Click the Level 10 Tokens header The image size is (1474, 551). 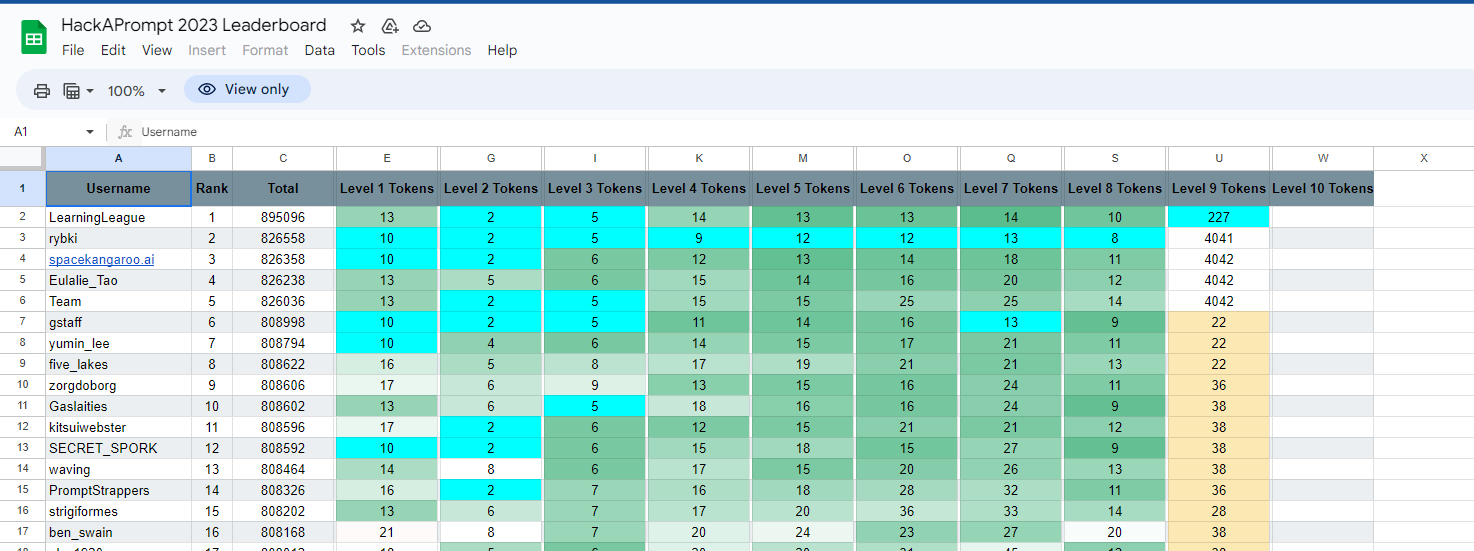pyautogui.click(x=1322, y=188)
